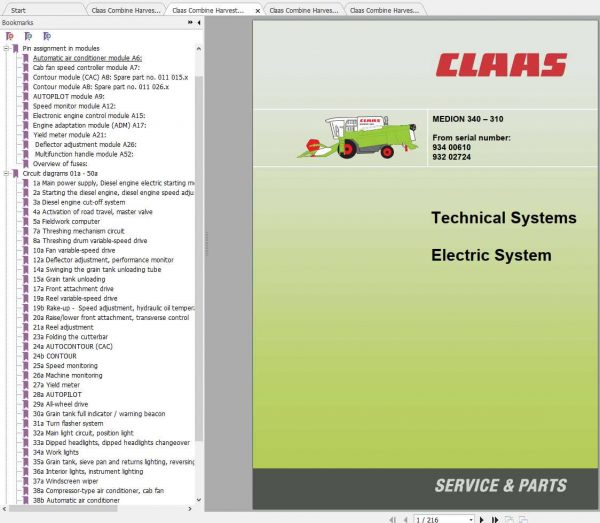
Task: Open Automatic air conditioner module A6 bookmark
Action: pyautogui.click(x=87, y=58)
